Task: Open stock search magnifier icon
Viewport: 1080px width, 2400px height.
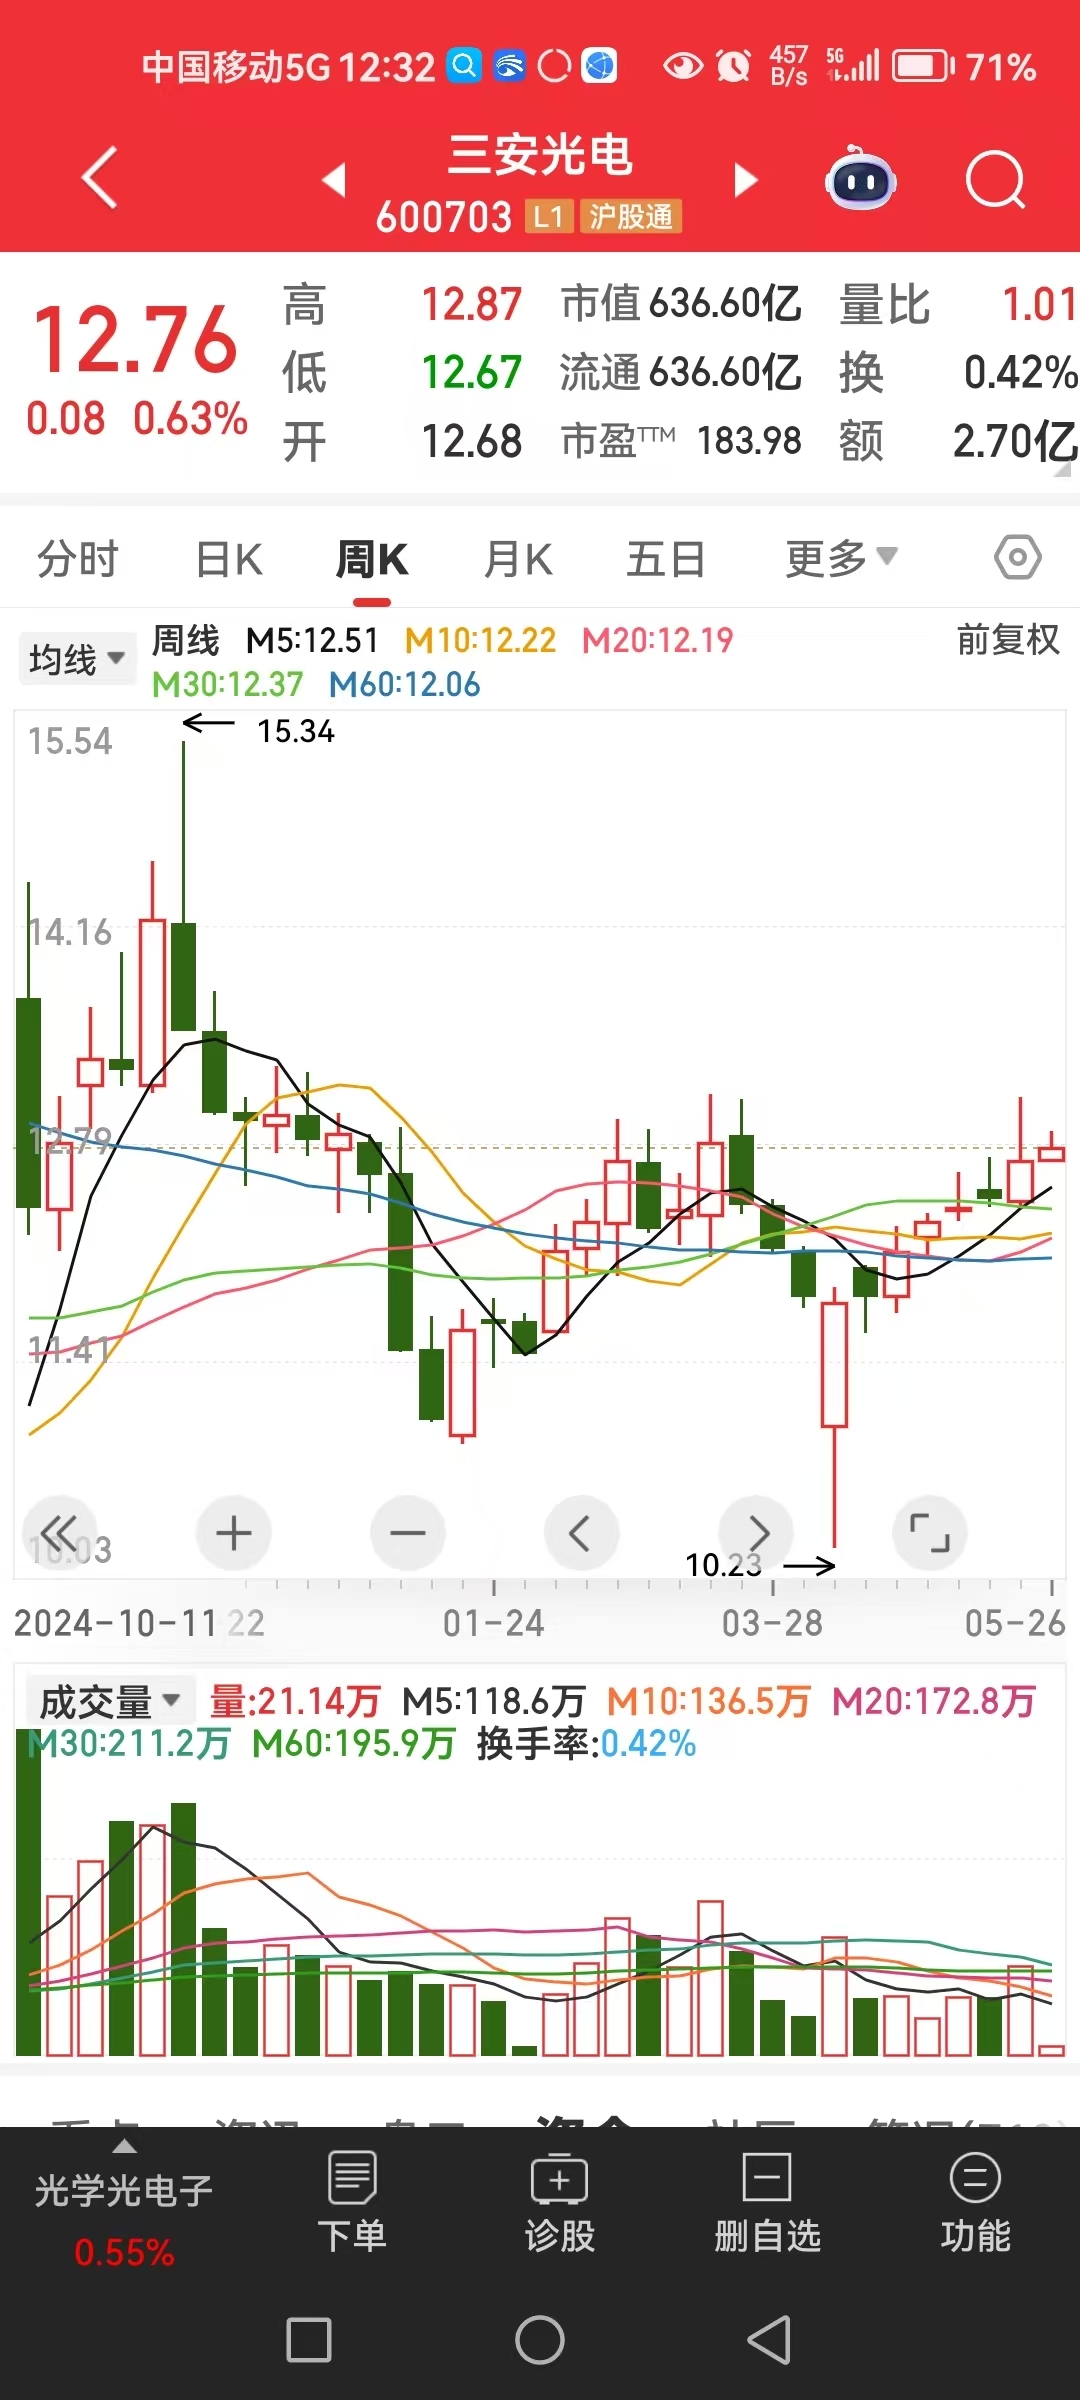Action: pyautogui.click(x=996, y=180)
